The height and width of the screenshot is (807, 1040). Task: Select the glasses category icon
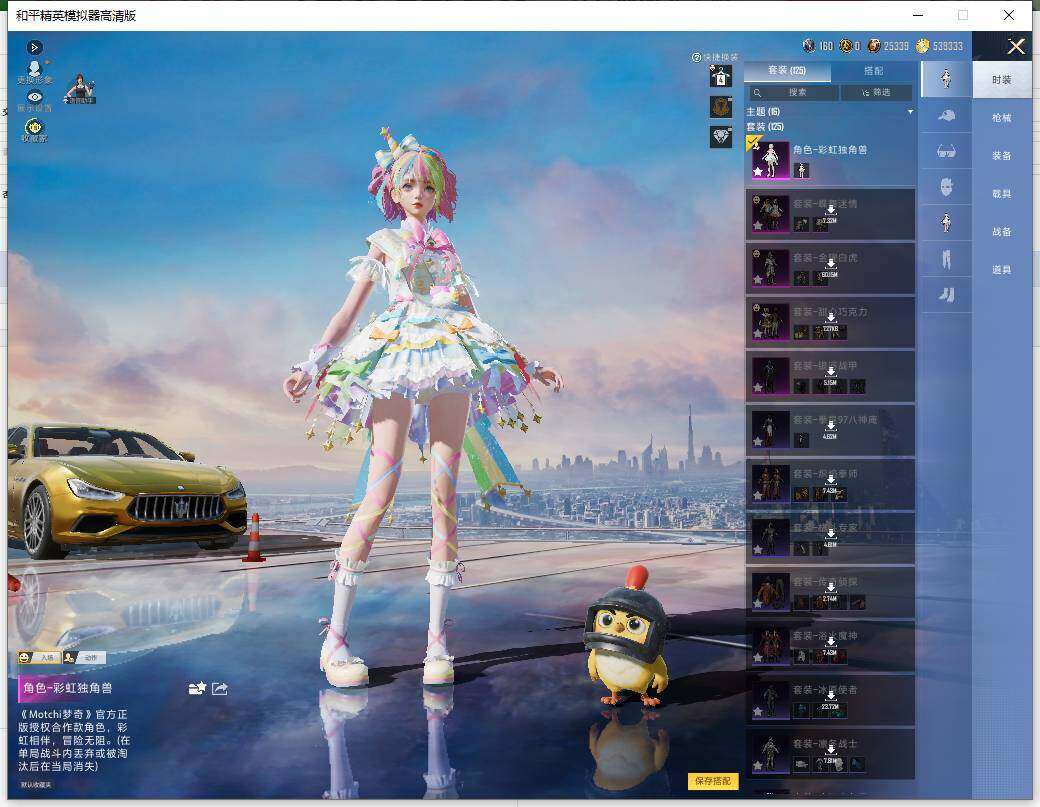pos(946,152)
